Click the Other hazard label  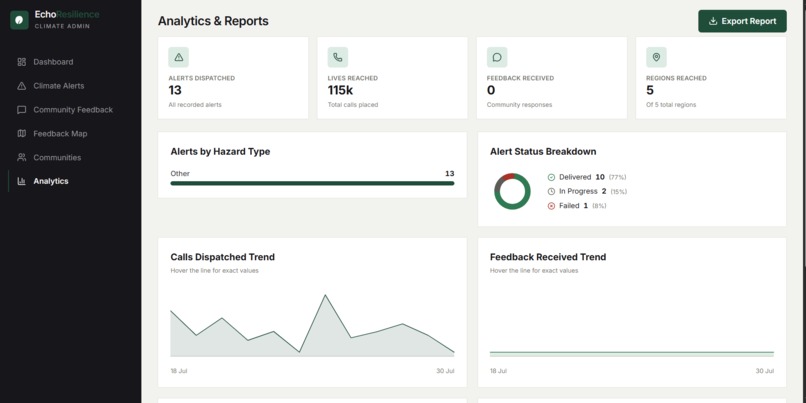coord(180,174)
